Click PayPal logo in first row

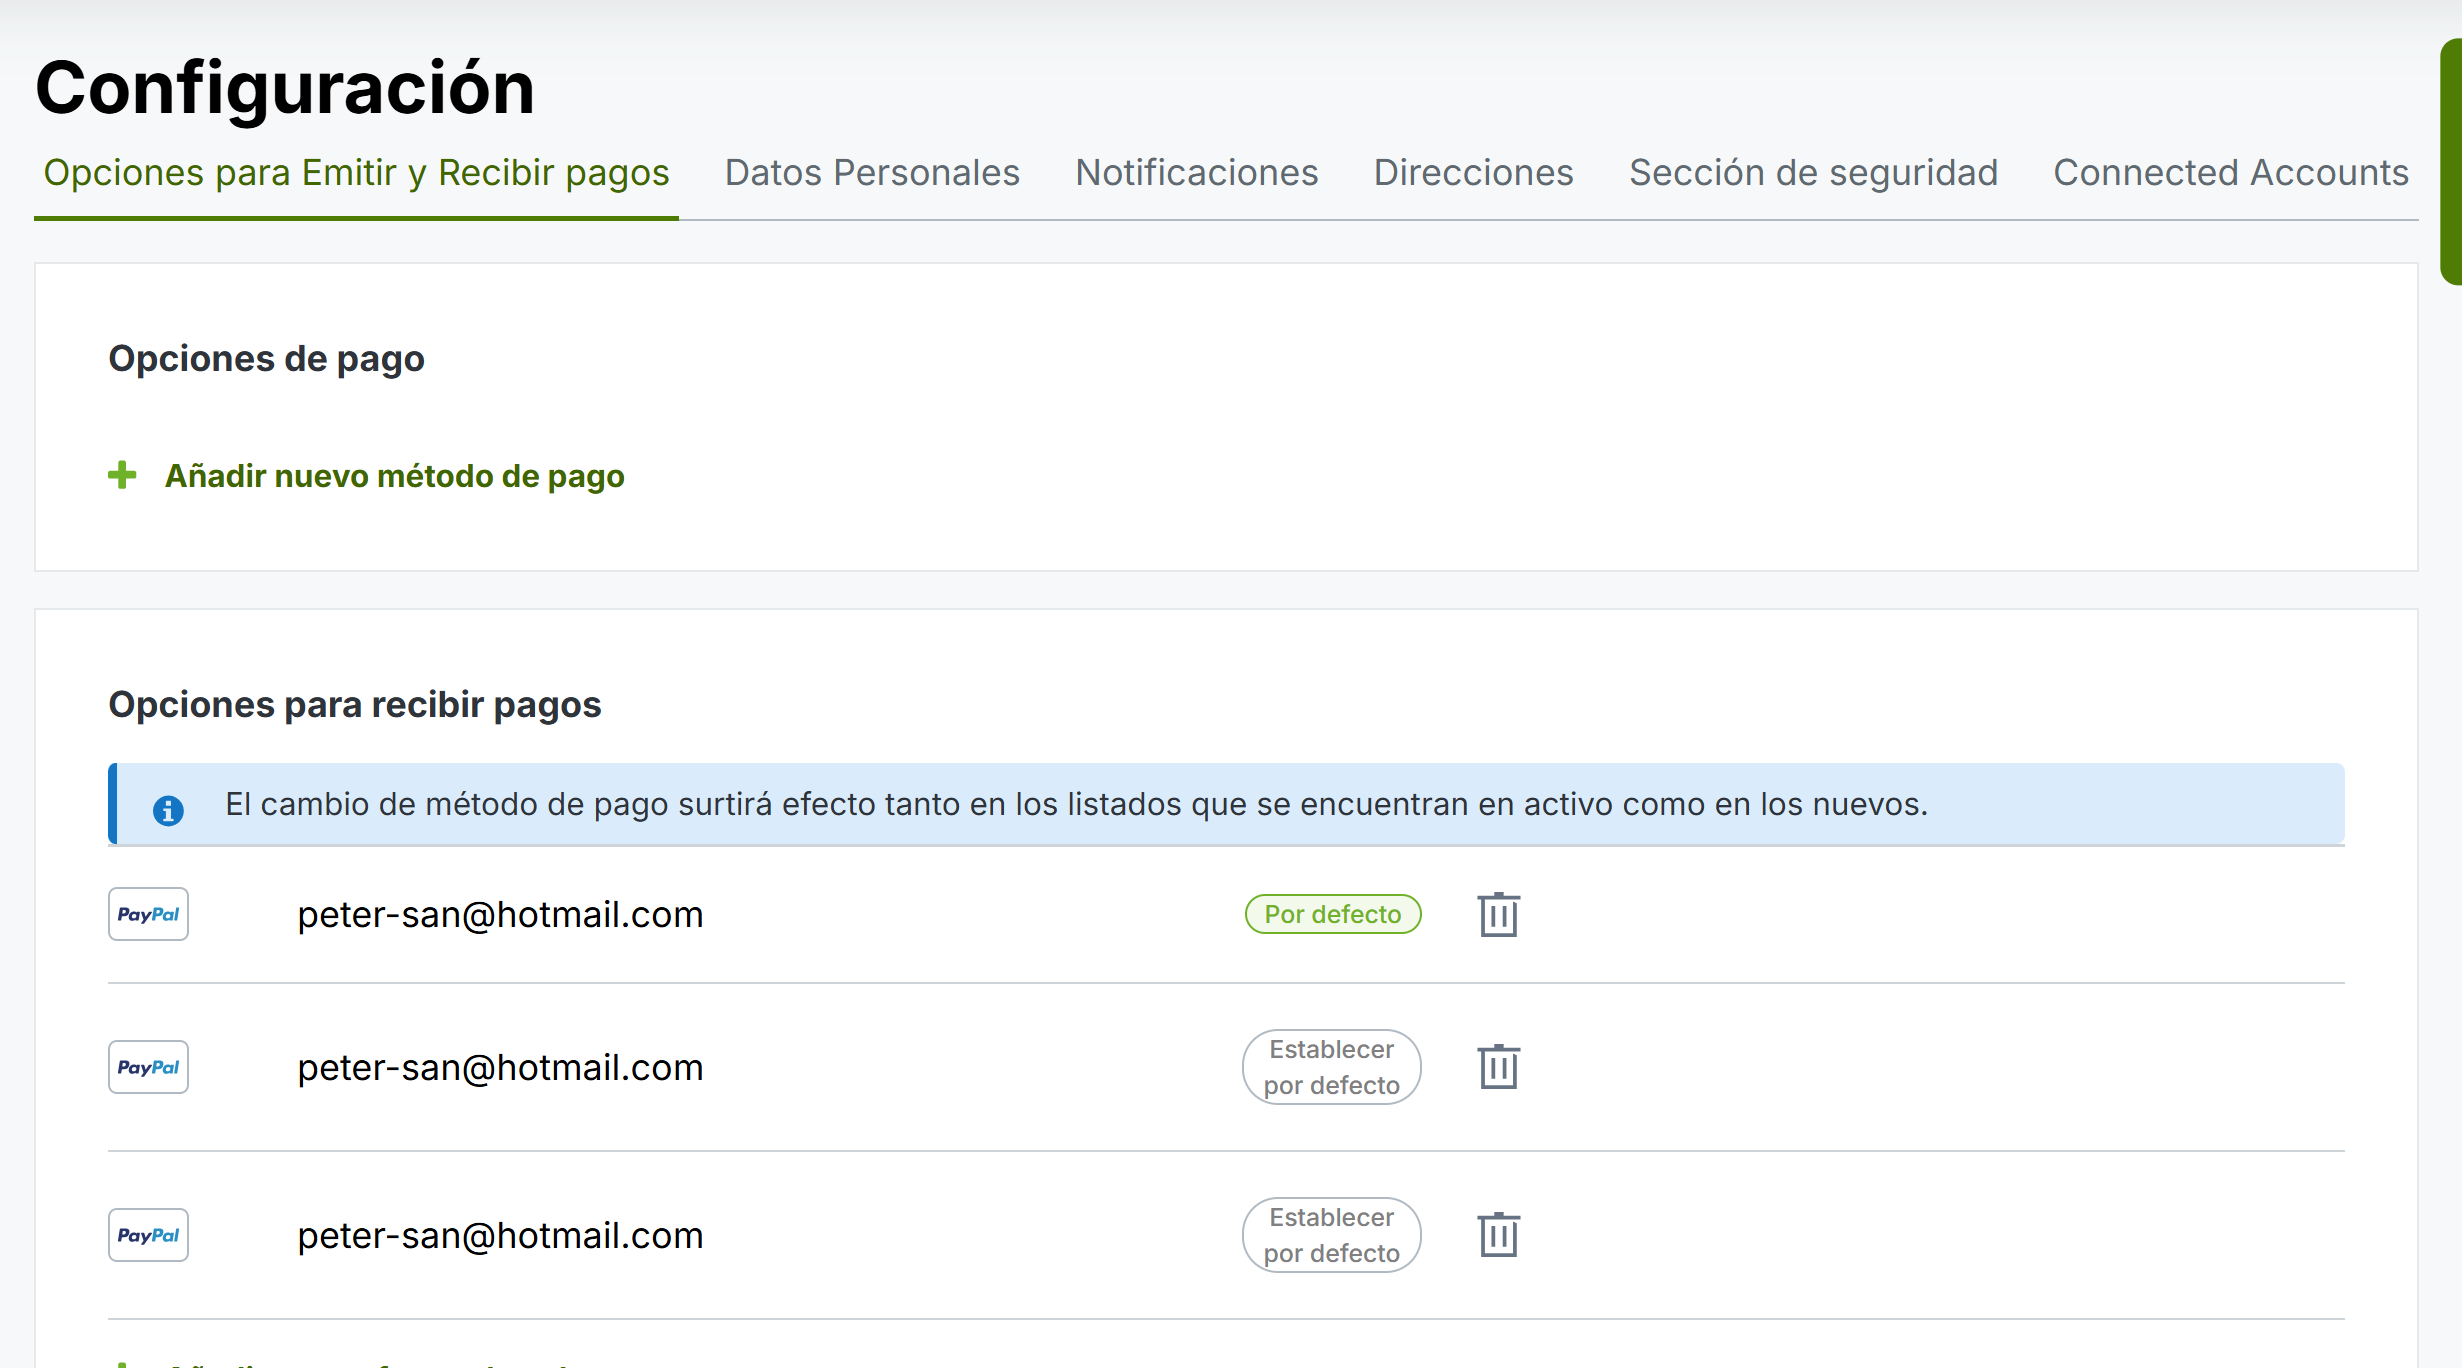pyautogui.click(x=148, y=914)
